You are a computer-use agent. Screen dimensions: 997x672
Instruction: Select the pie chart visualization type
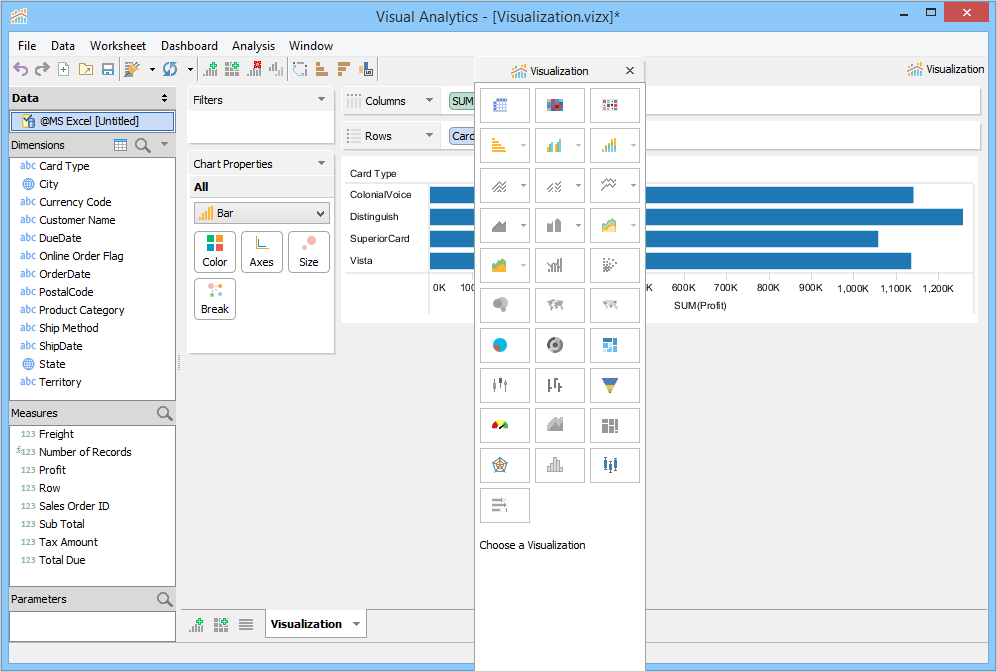(x=505, y=345)
